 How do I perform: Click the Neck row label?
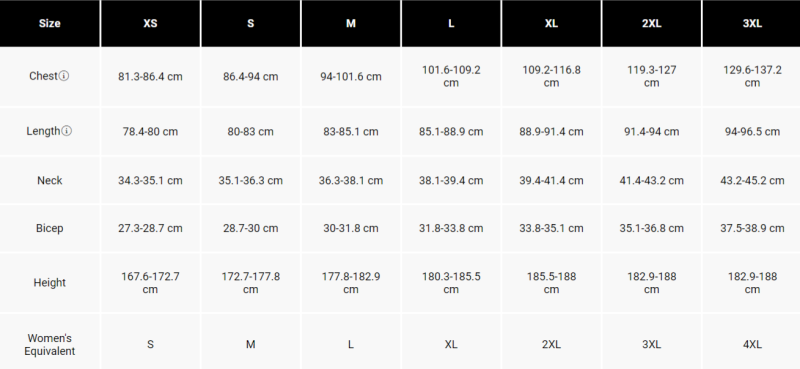pos(49,180)
